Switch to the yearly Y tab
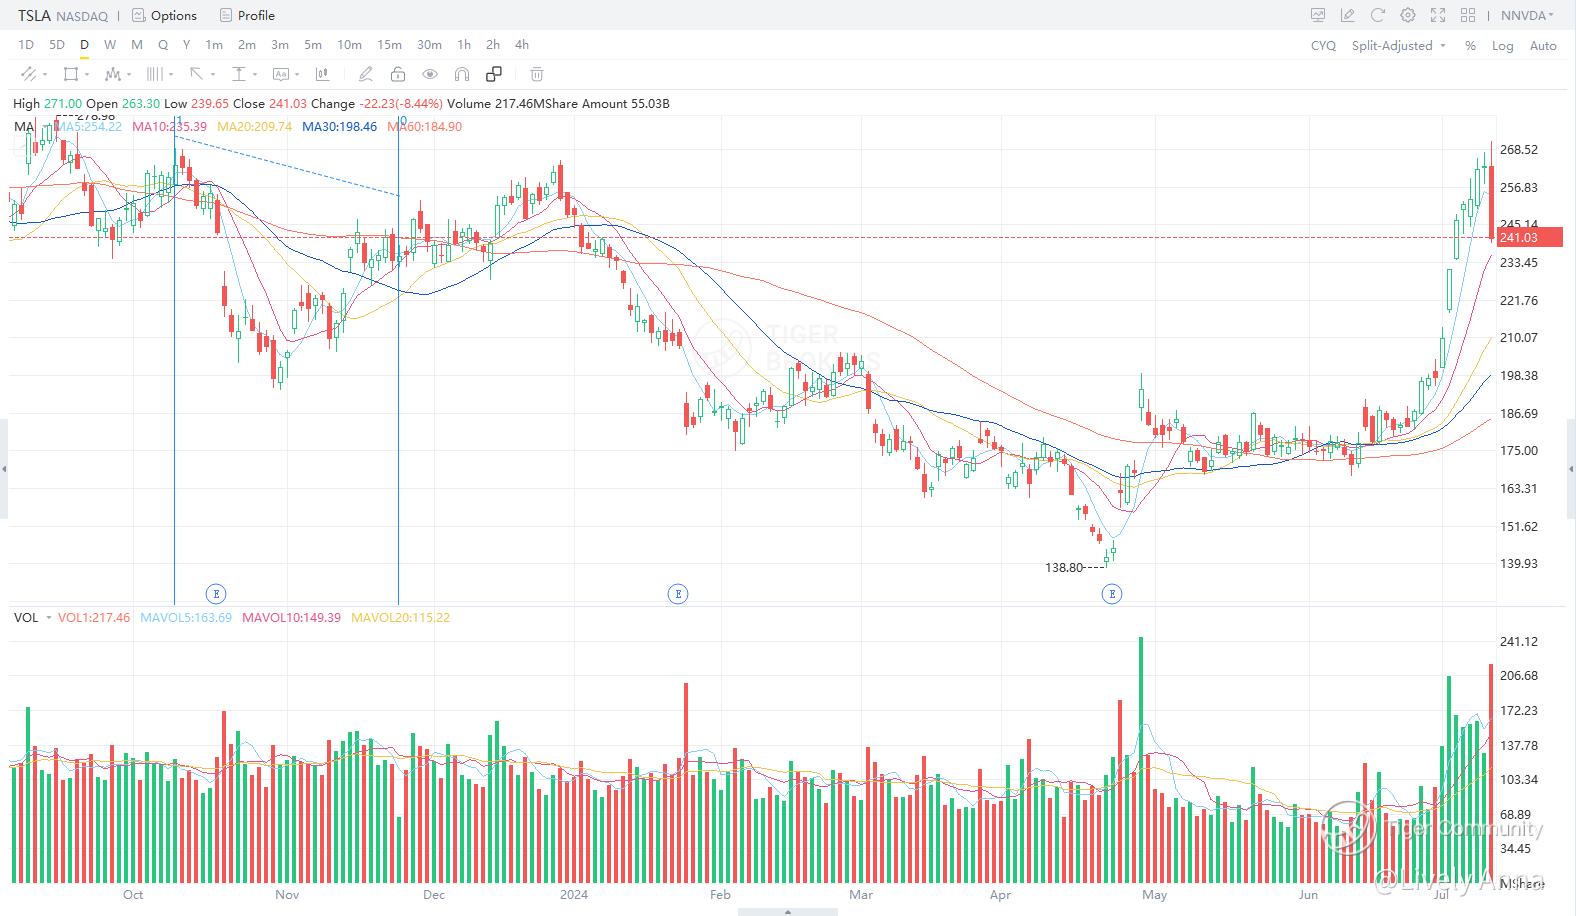The width and height of the screenshot is (1576, 916). (187, 44)
